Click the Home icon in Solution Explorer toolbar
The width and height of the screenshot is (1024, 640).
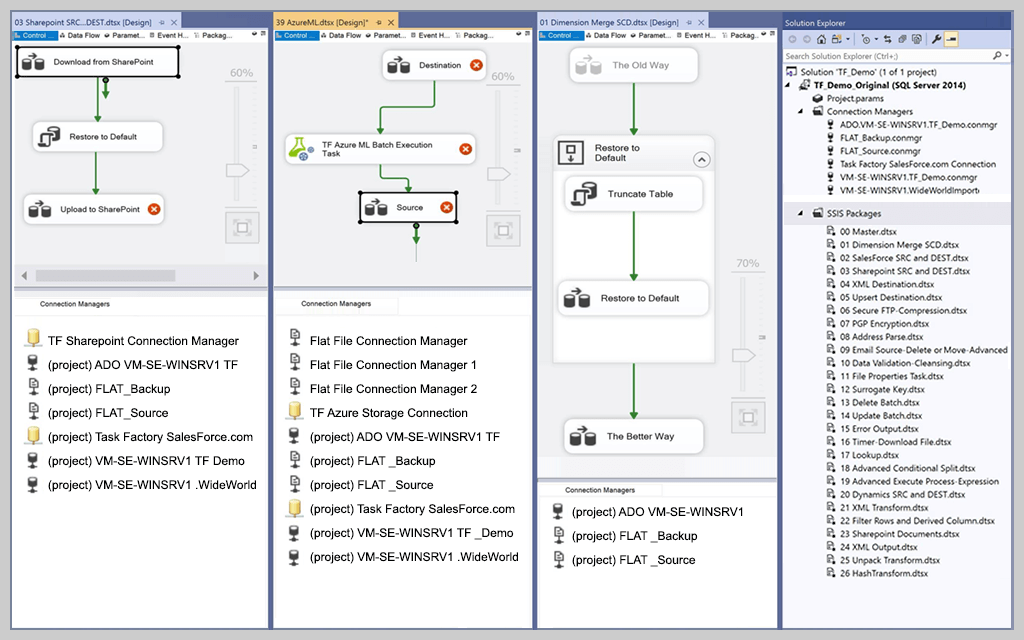click(822, 39)
